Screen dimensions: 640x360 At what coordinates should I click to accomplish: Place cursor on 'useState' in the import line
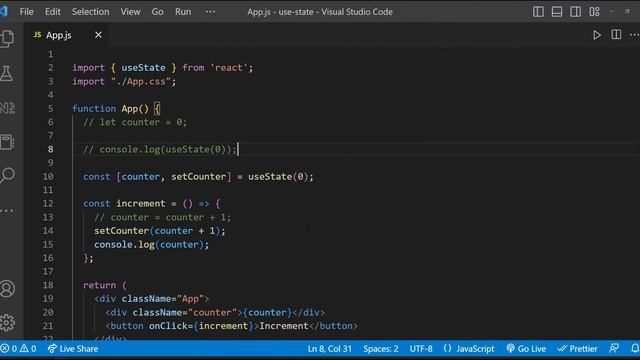[x=143, y=68]
